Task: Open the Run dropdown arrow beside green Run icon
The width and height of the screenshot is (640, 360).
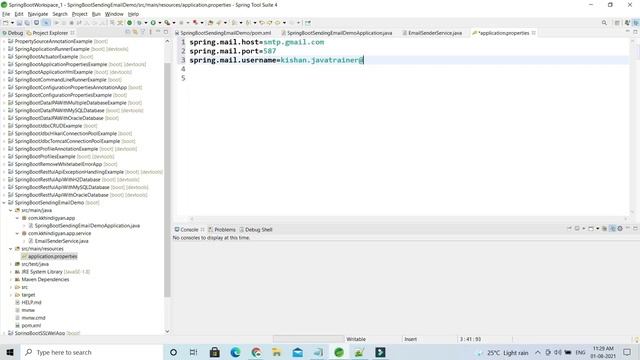Action: pos(160,23)
